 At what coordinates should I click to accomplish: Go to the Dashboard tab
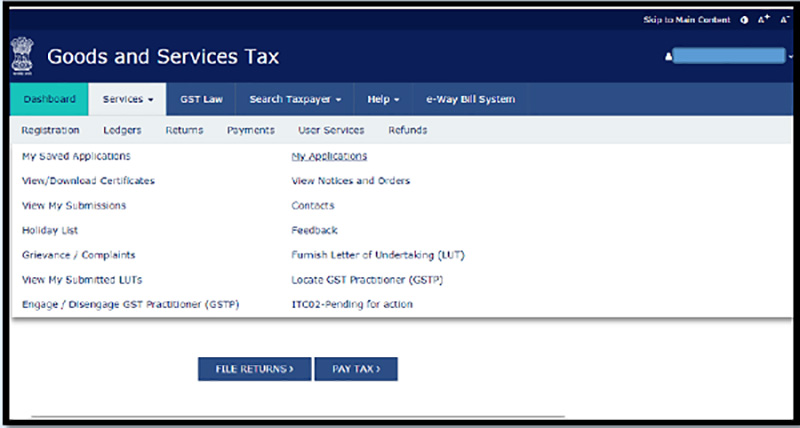coord(49,99)
